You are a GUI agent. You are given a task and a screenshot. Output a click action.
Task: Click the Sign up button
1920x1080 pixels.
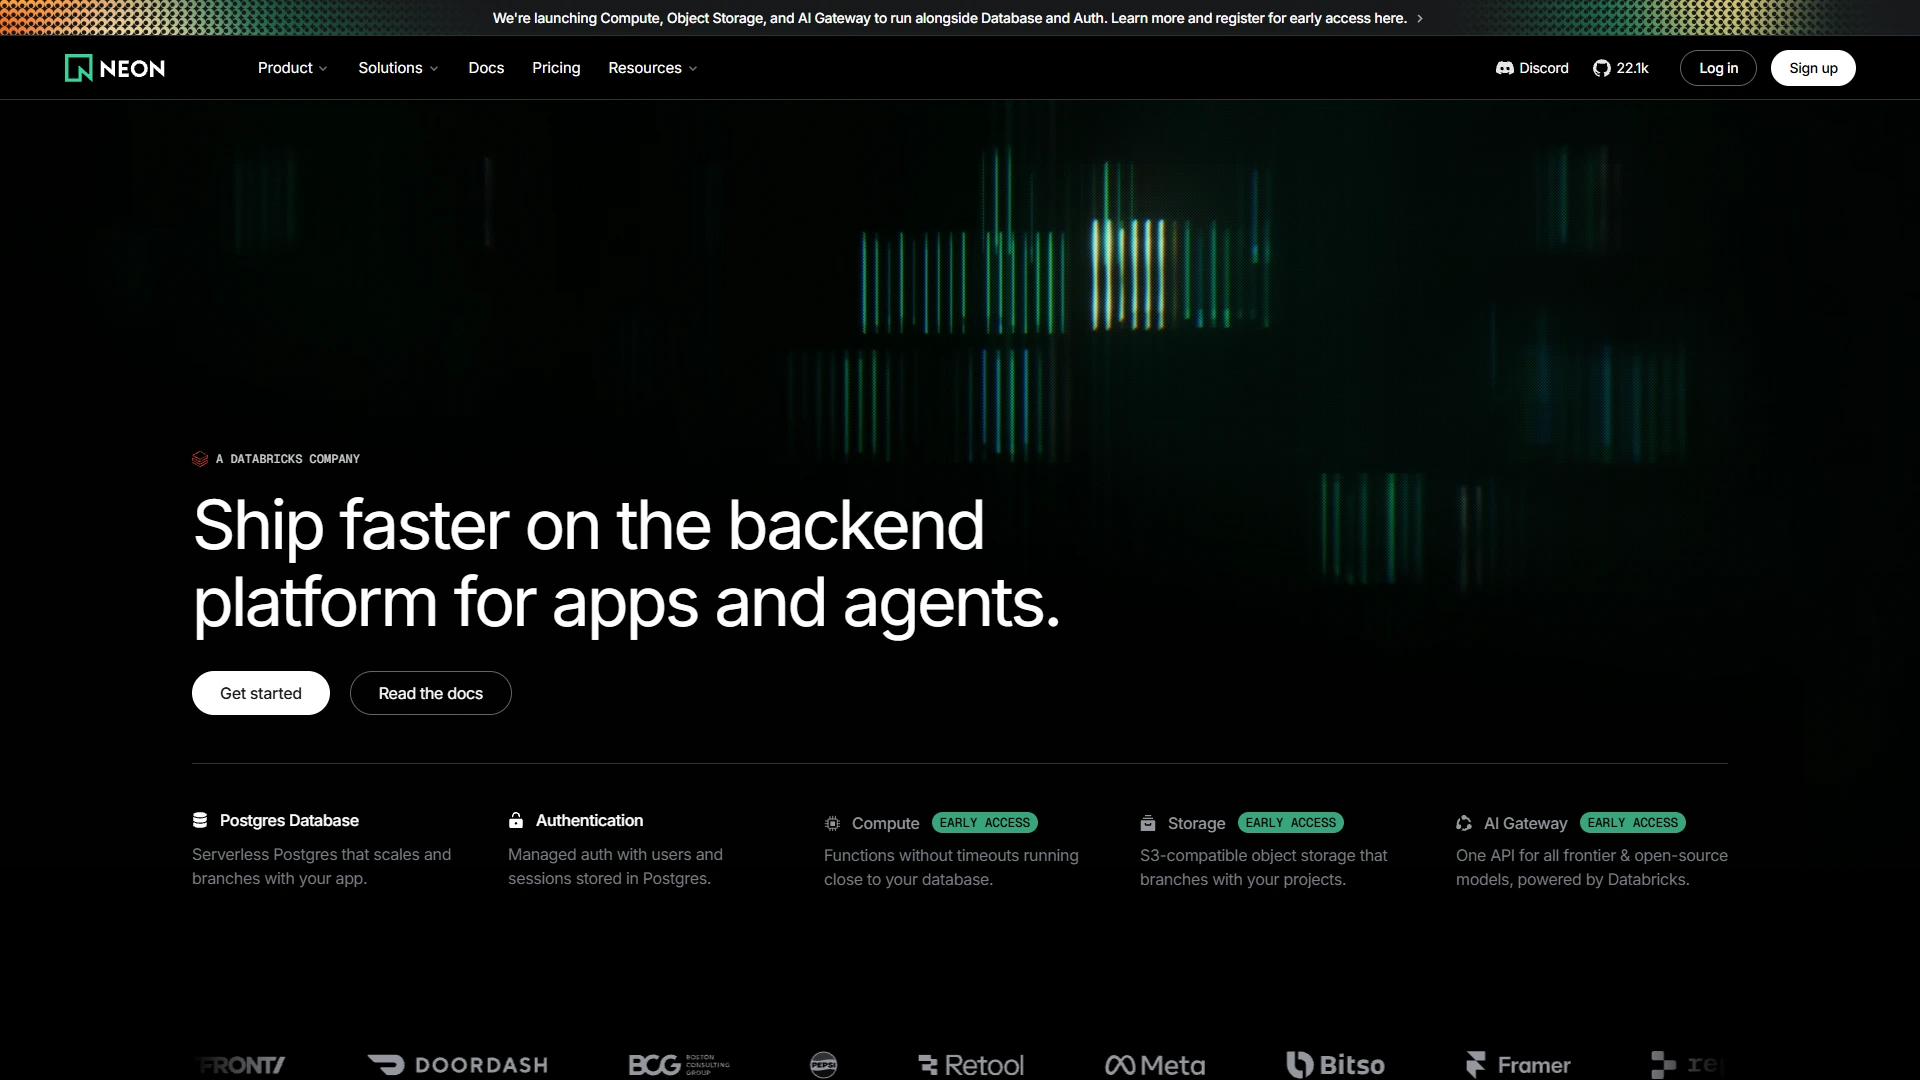(1813, 68)
